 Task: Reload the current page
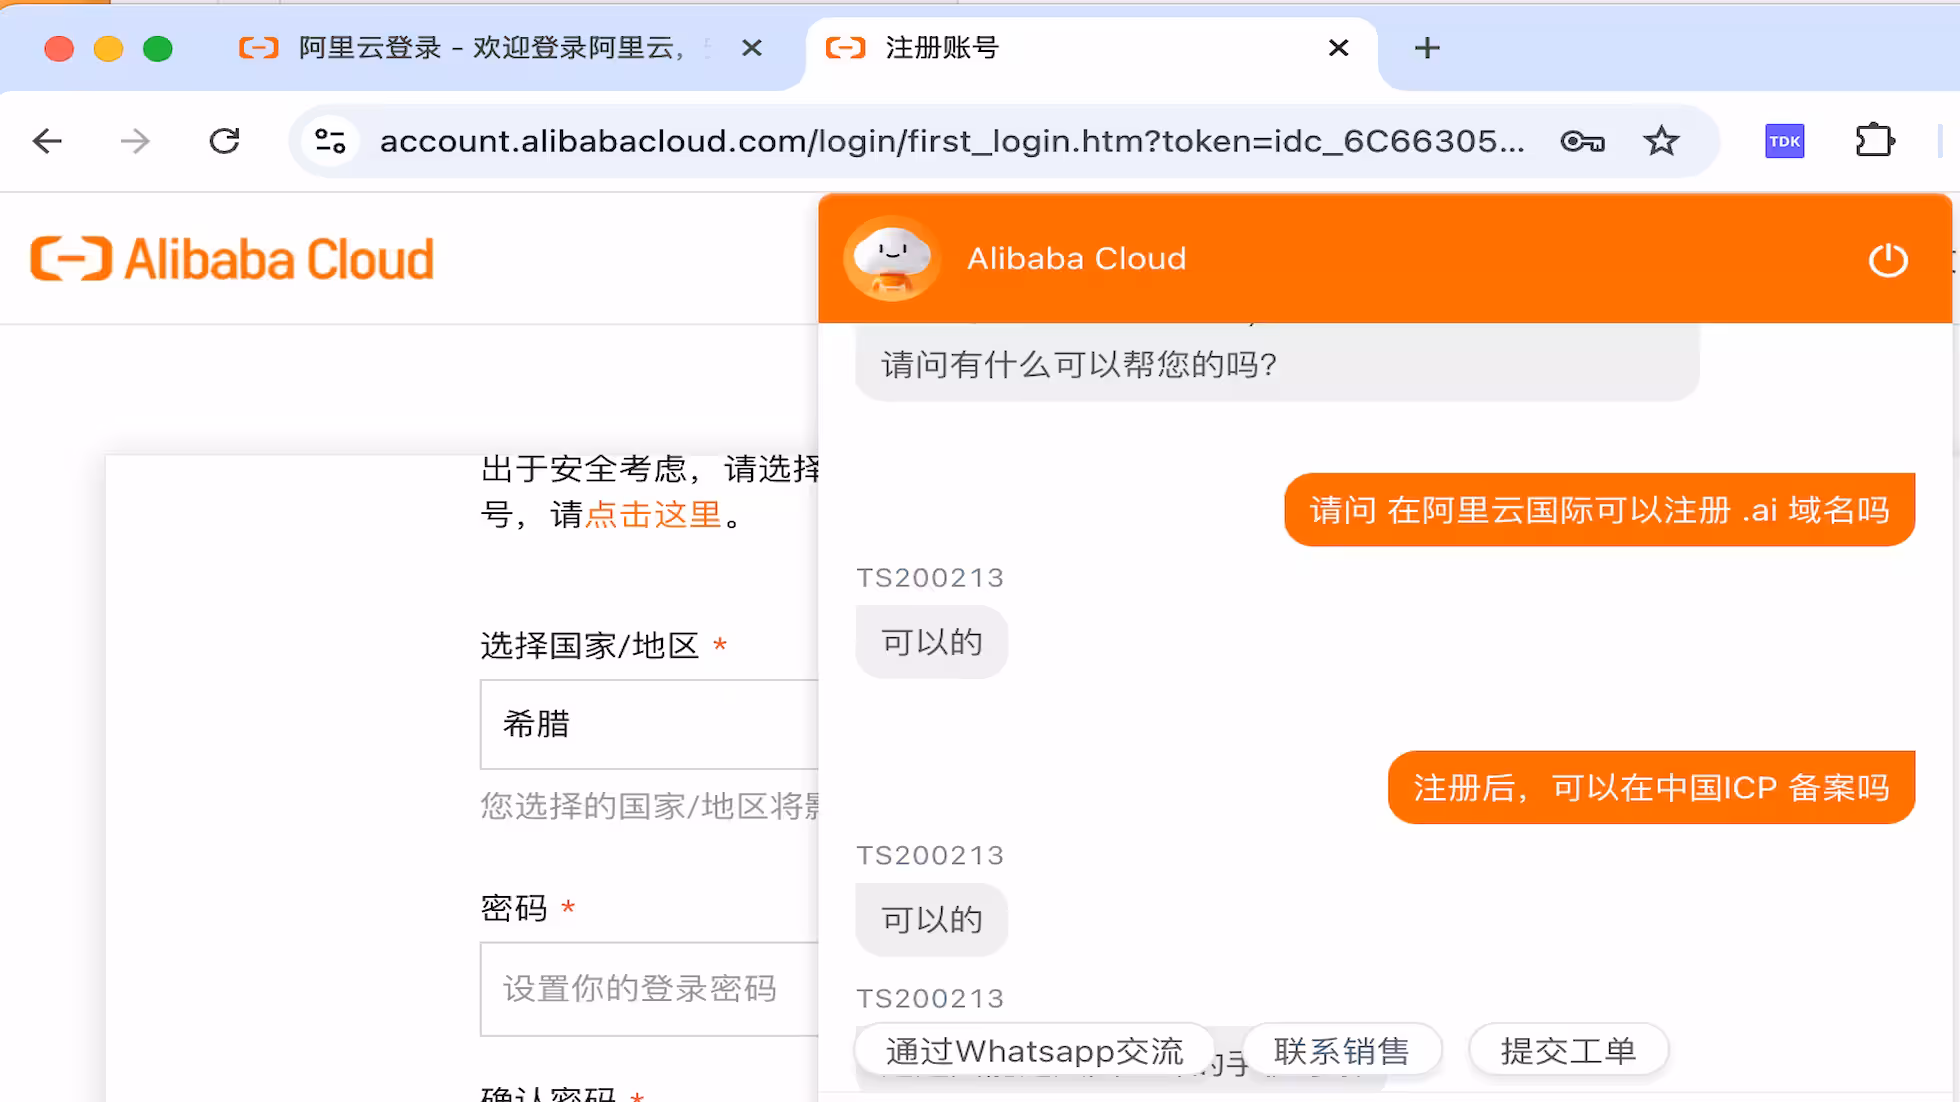225,141
